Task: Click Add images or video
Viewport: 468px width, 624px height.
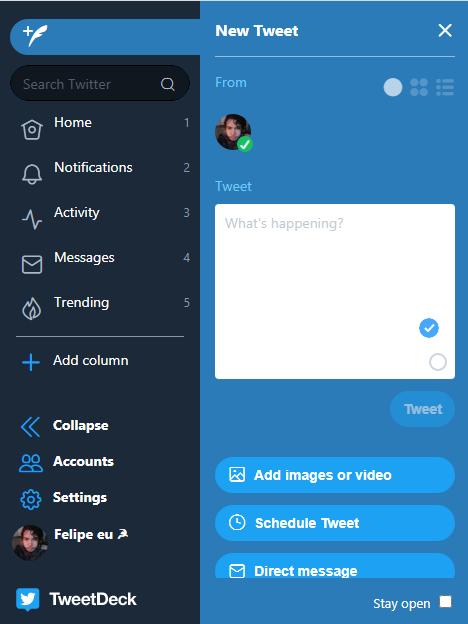Action: tap(335, 475)
